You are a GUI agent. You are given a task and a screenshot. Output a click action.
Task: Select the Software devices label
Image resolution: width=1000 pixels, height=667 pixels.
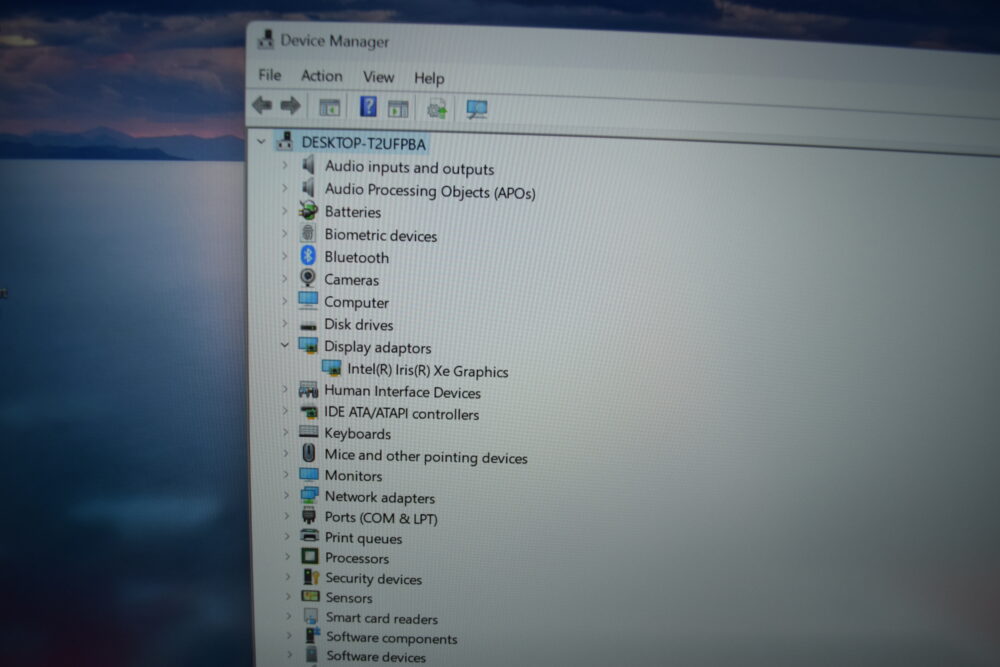point(376,656)
